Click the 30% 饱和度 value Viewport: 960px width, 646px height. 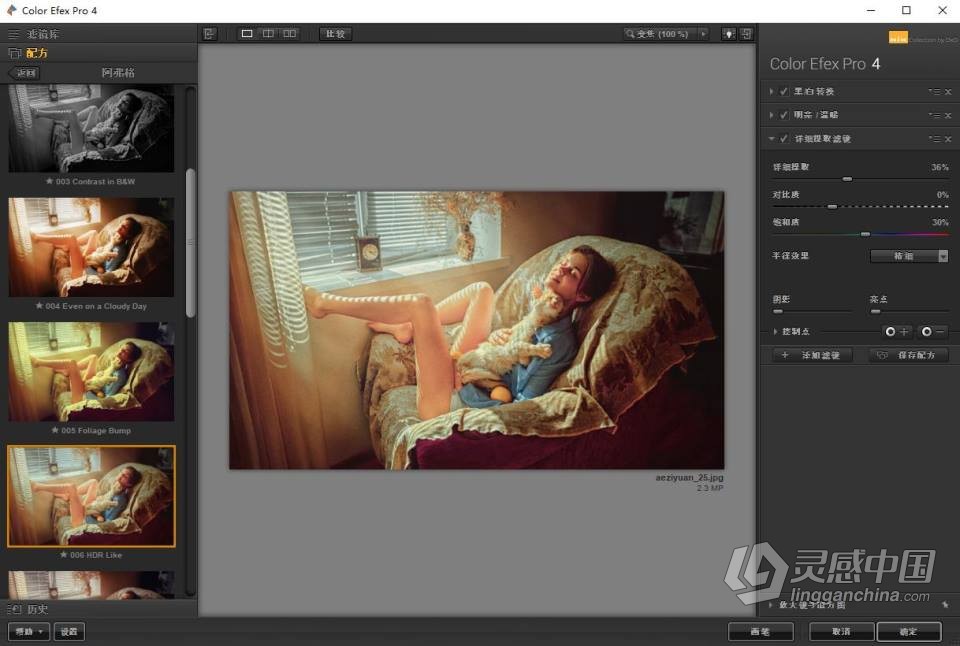click(x=940, y=222)
